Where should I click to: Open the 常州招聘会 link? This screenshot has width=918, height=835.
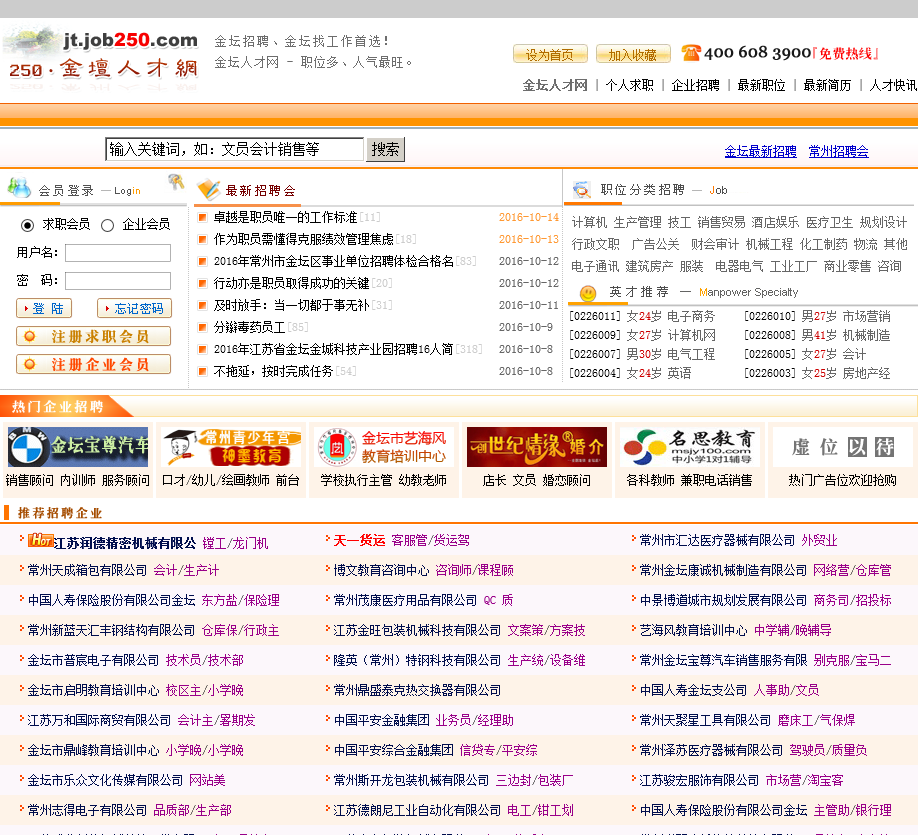[838, 152]
